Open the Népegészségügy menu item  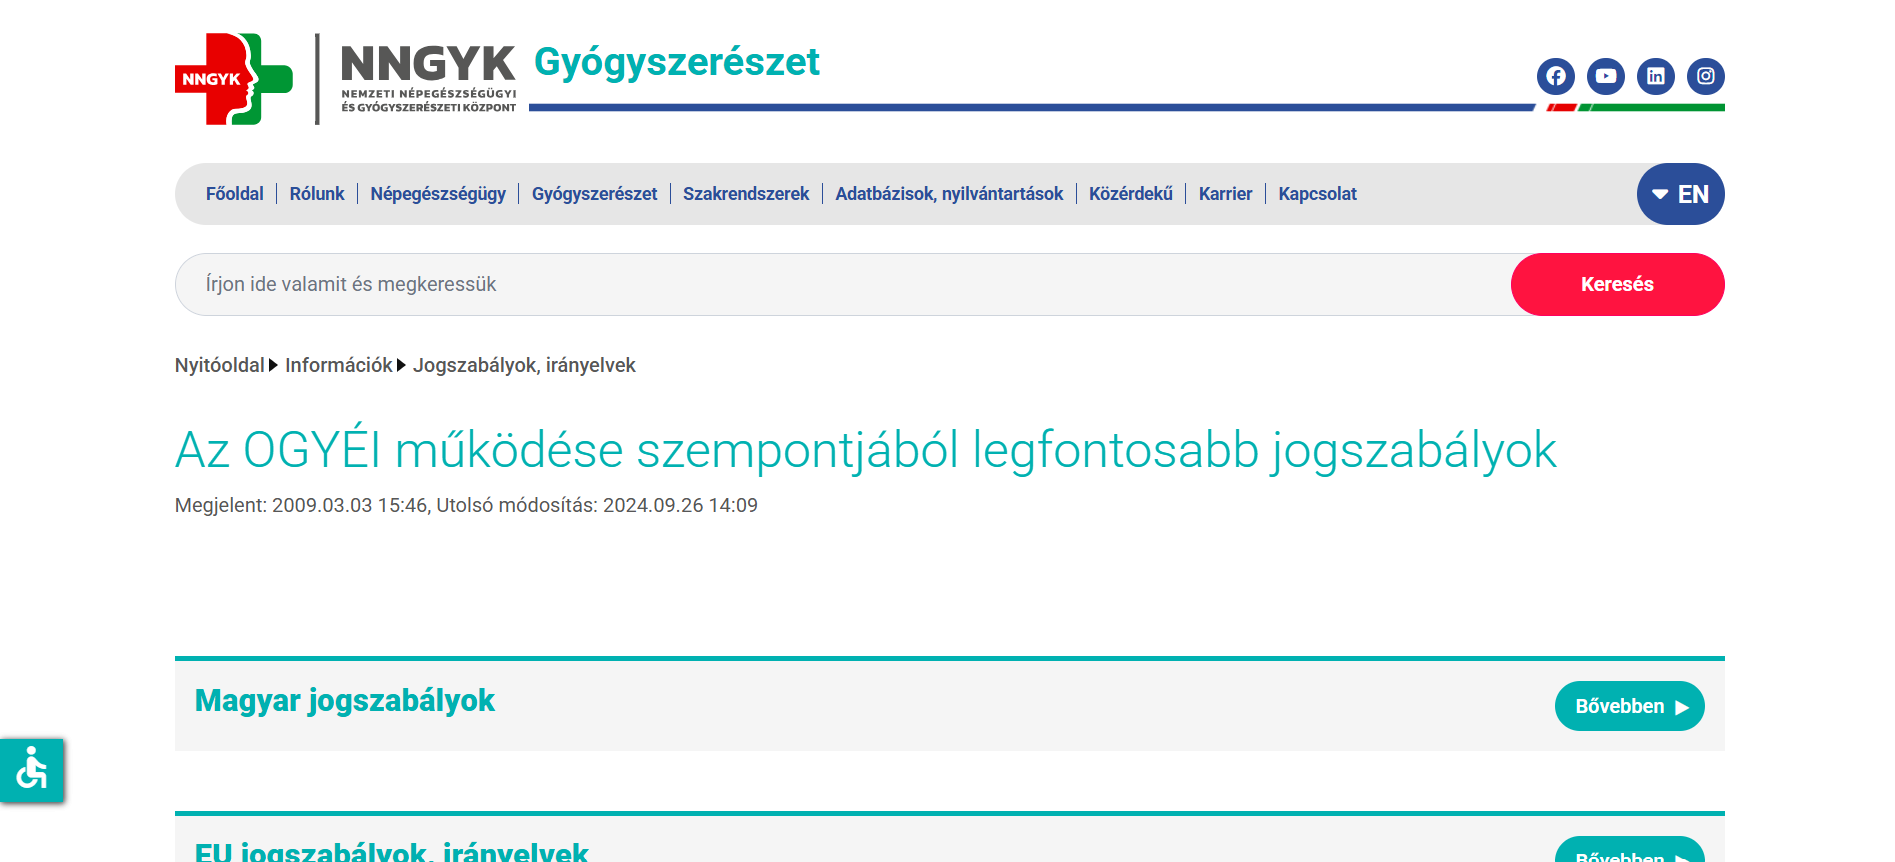click(438, 194)
